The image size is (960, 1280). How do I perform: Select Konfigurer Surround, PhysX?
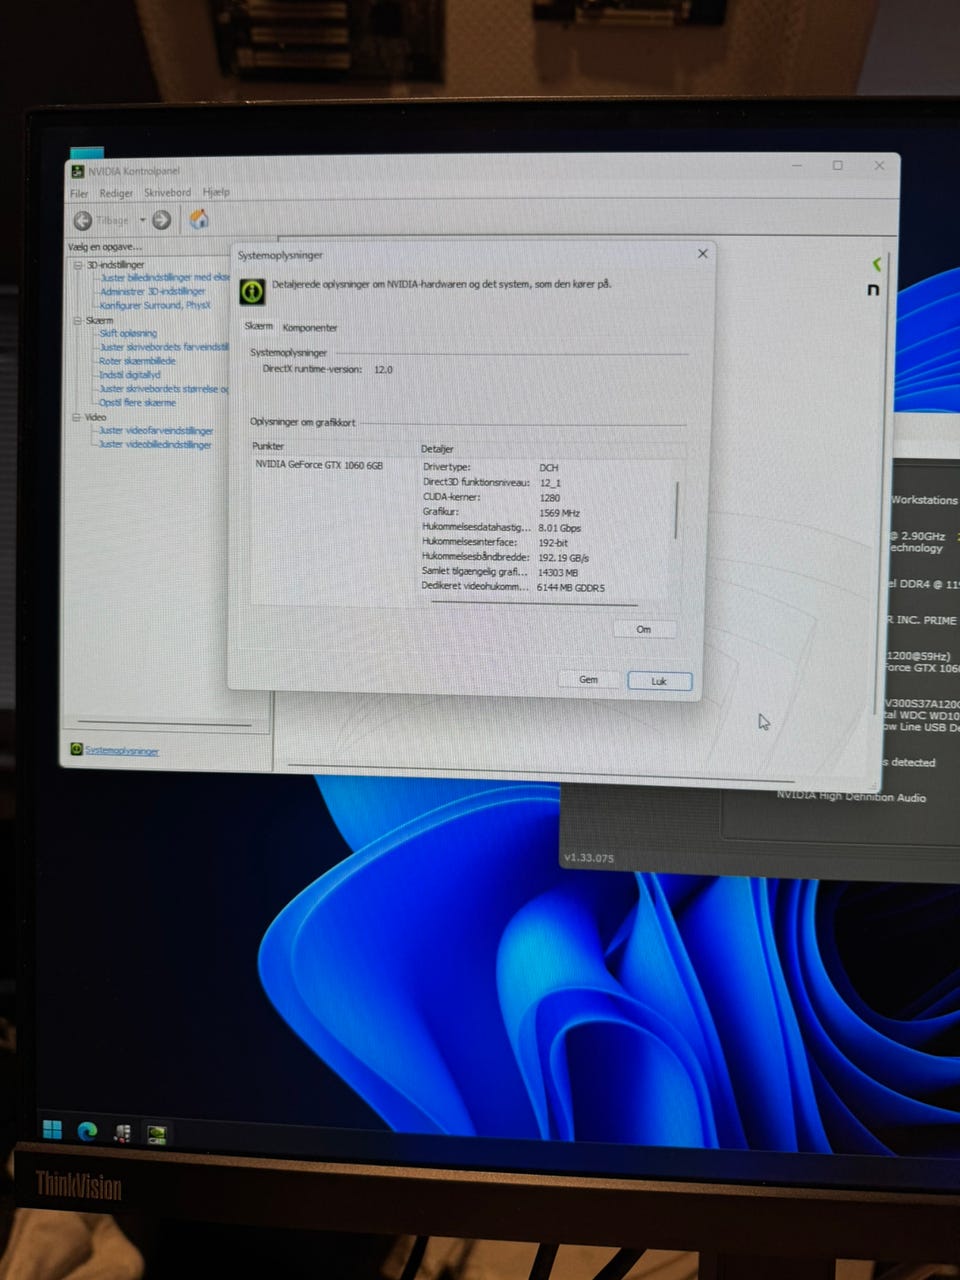(154, 305)
